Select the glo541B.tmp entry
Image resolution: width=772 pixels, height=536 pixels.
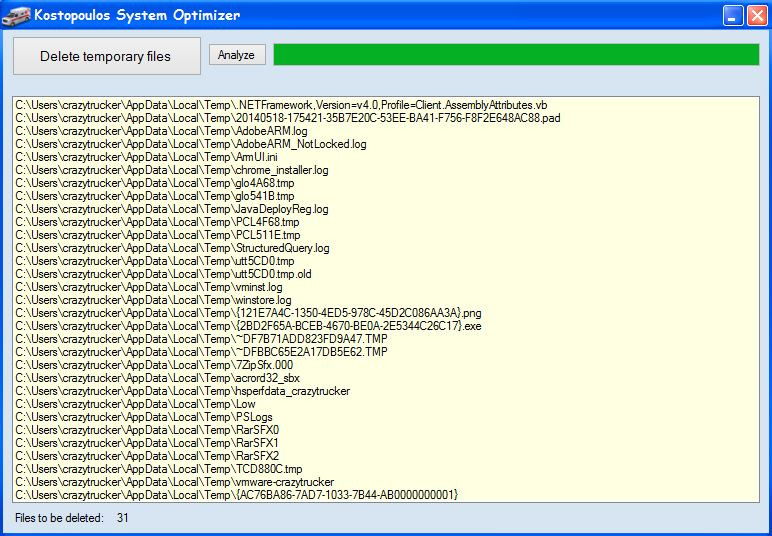[155, 196]
